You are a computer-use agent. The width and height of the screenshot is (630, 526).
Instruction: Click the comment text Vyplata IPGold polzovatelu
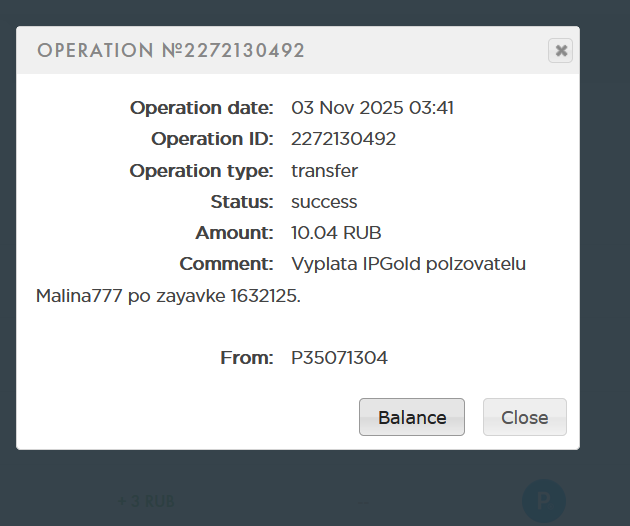point(408,264)
